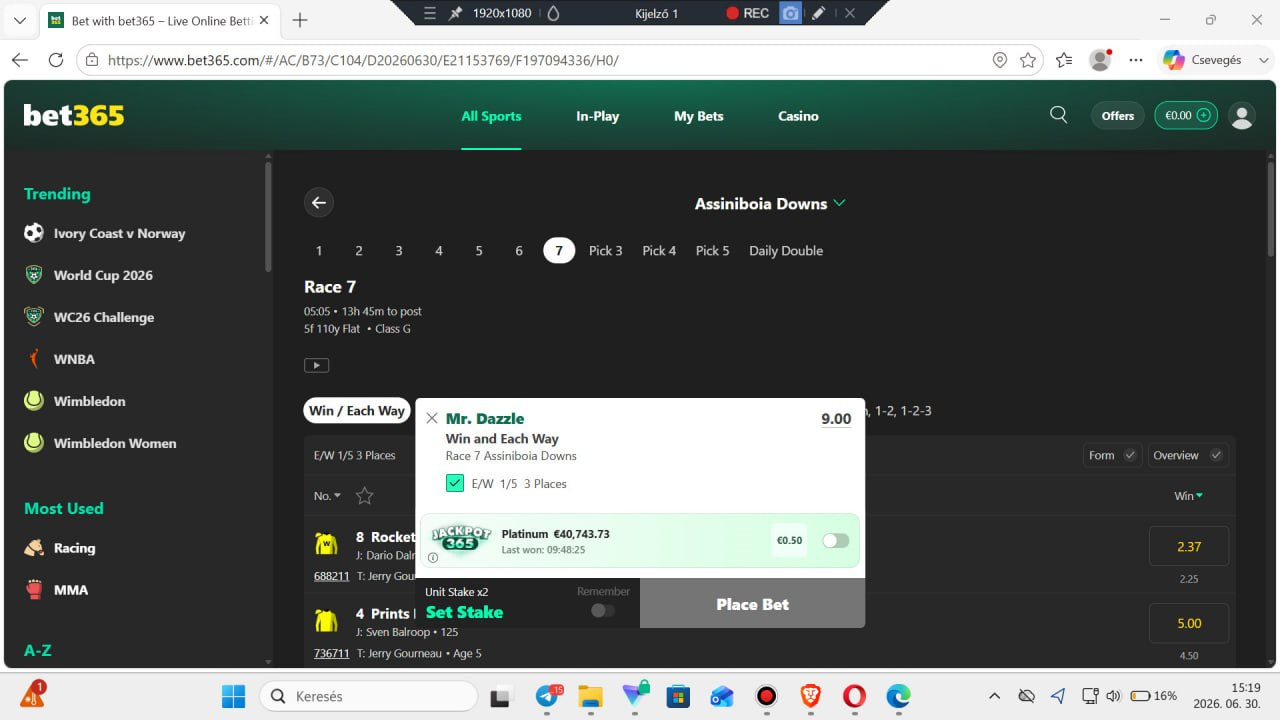Turn on the Remember stake toggle
The height and width of the screenshot is (720, 1280).
pos(602,610)
